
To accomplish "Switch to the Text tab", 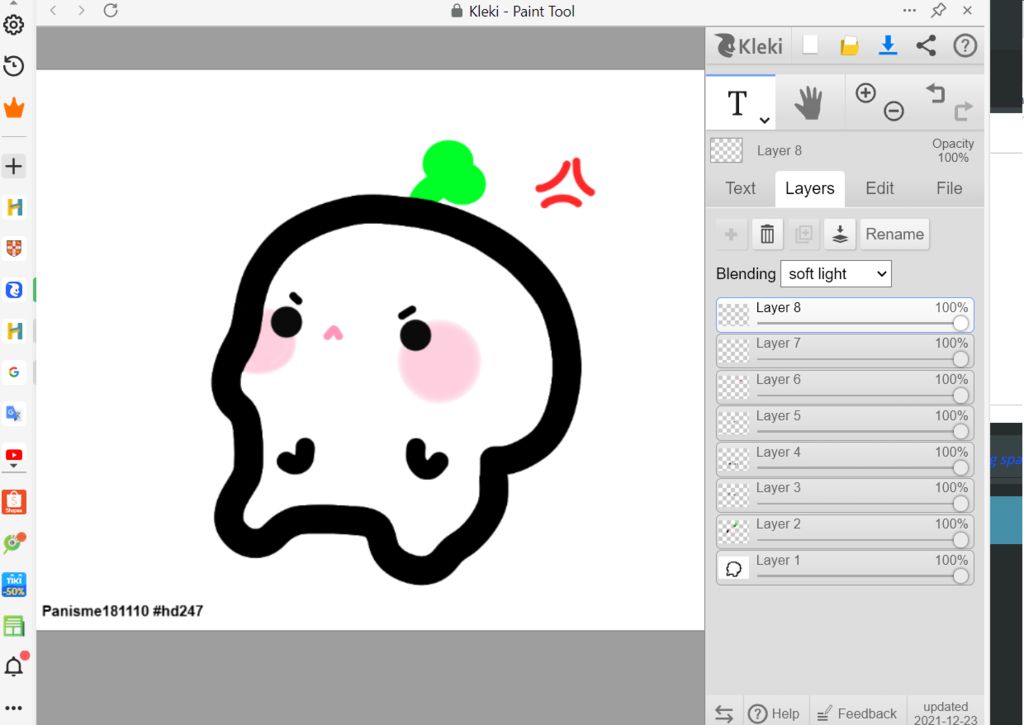I will [x=740, y=188].
